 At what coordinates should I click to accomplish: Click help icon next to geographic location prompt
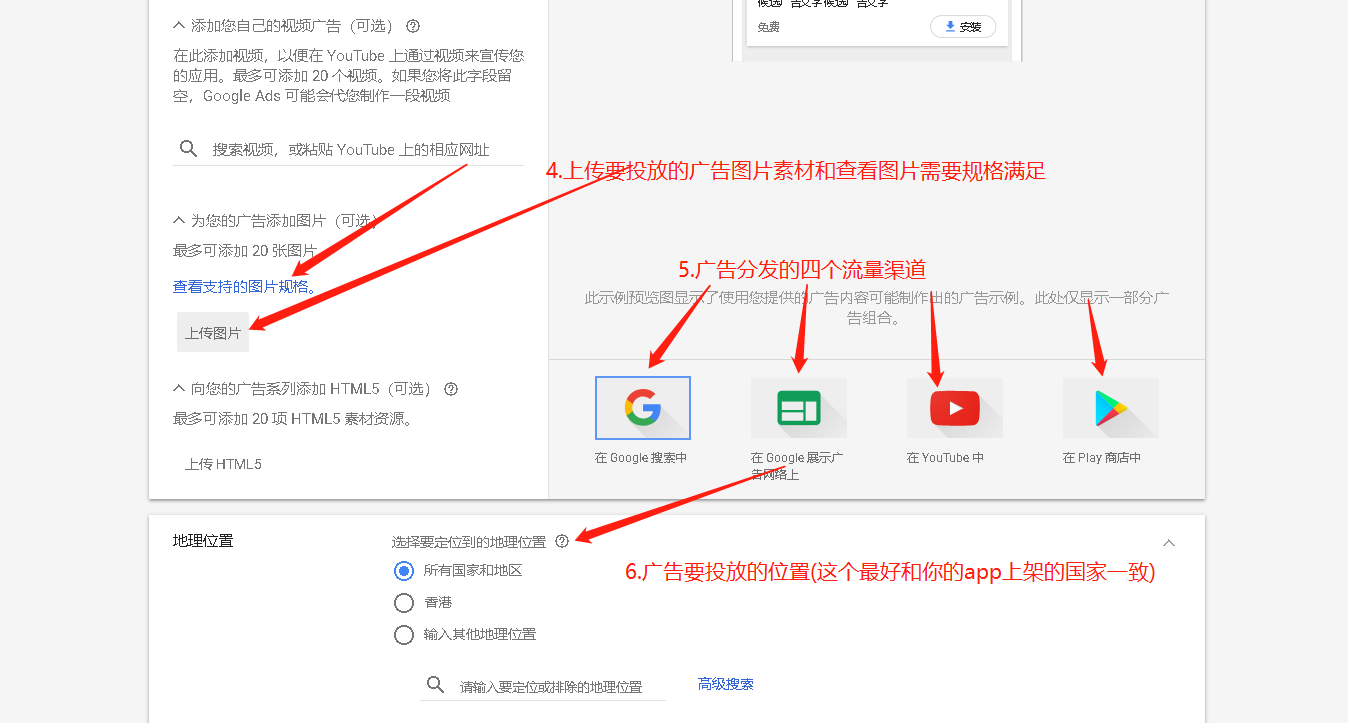pos(562,541)
